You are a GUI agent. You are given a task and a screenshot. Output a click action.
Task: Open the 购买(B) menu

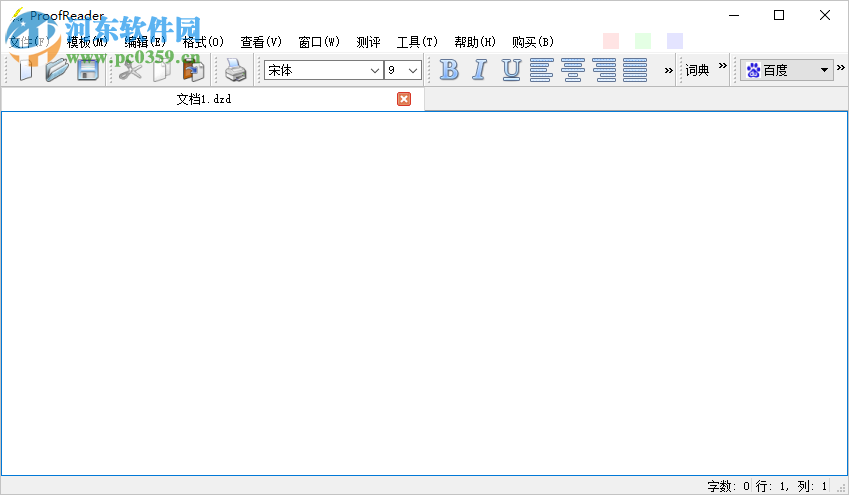pos(533,42)
